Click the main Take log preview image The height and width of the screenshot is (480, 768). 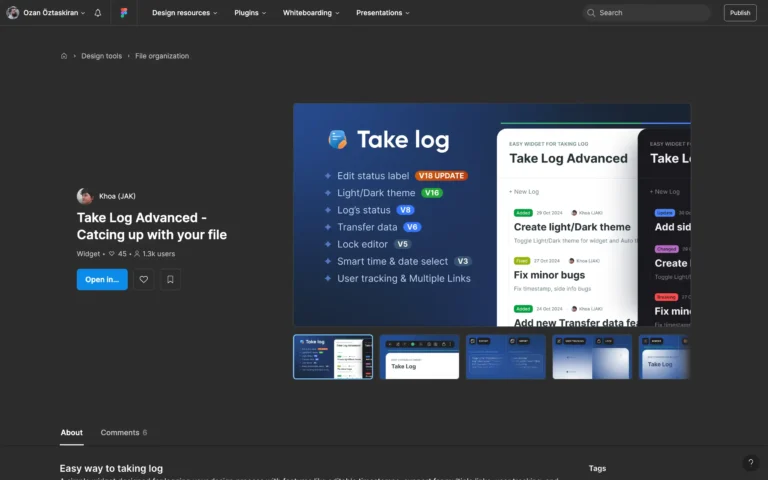coord(492,215)
